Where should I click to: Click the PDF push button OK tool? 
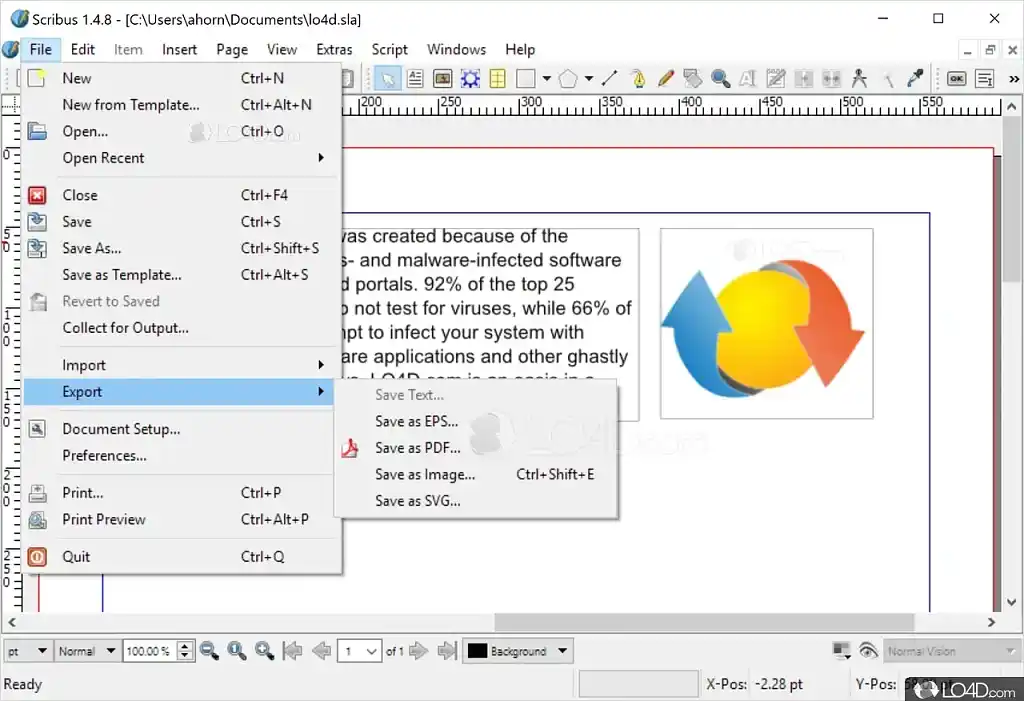click(x=957, y=79)
